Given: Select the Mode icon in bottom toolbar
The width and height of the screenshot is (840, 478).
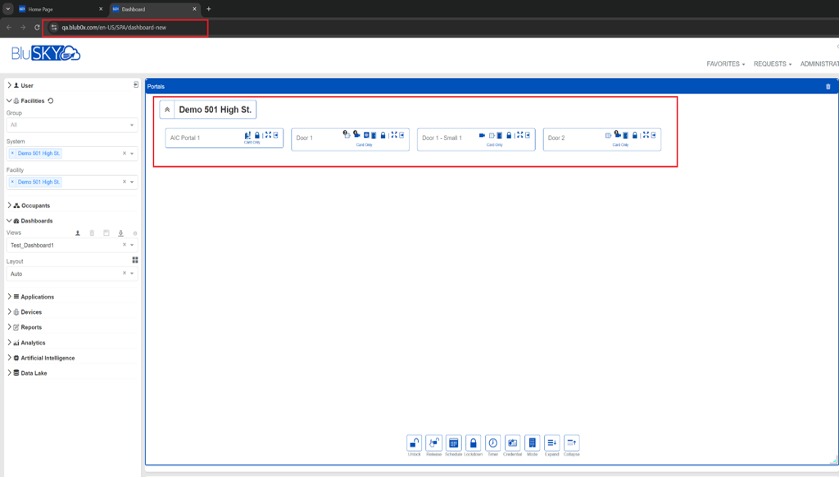Looking at the screenshot, I should [532, 442].
